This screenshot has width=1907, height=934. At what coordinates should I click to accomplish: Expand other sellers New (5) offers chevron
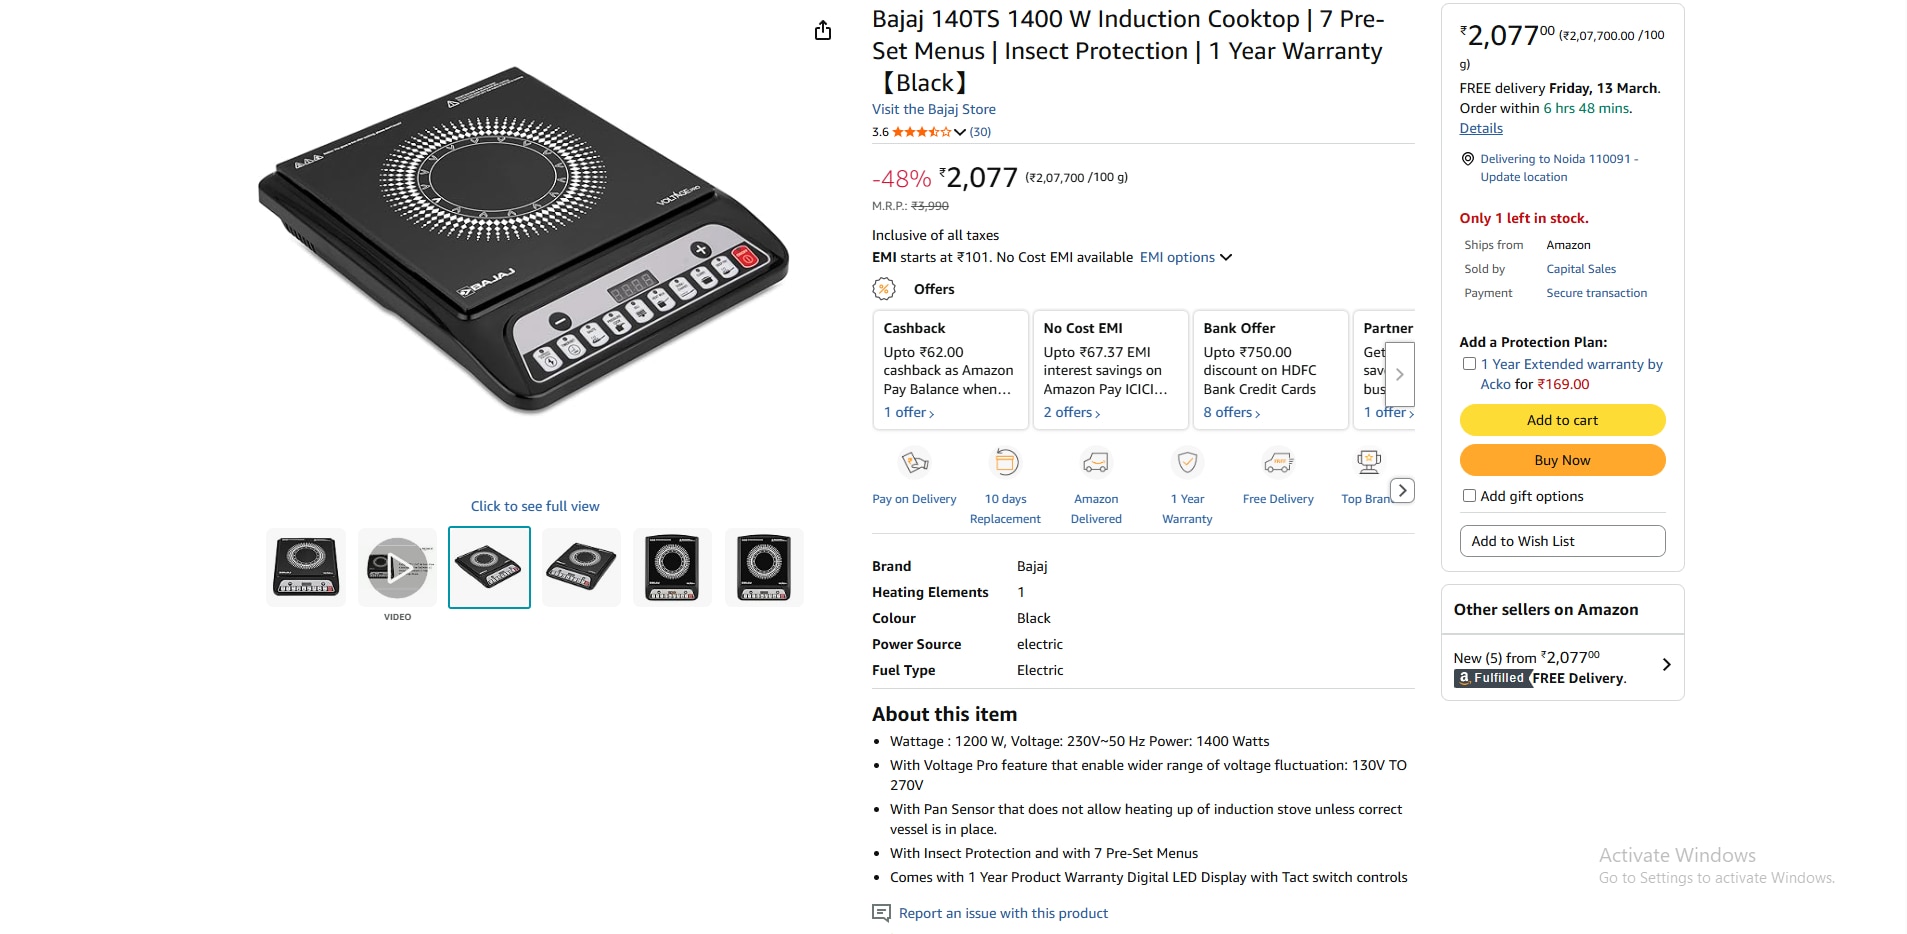click(x=1666, y=665)
